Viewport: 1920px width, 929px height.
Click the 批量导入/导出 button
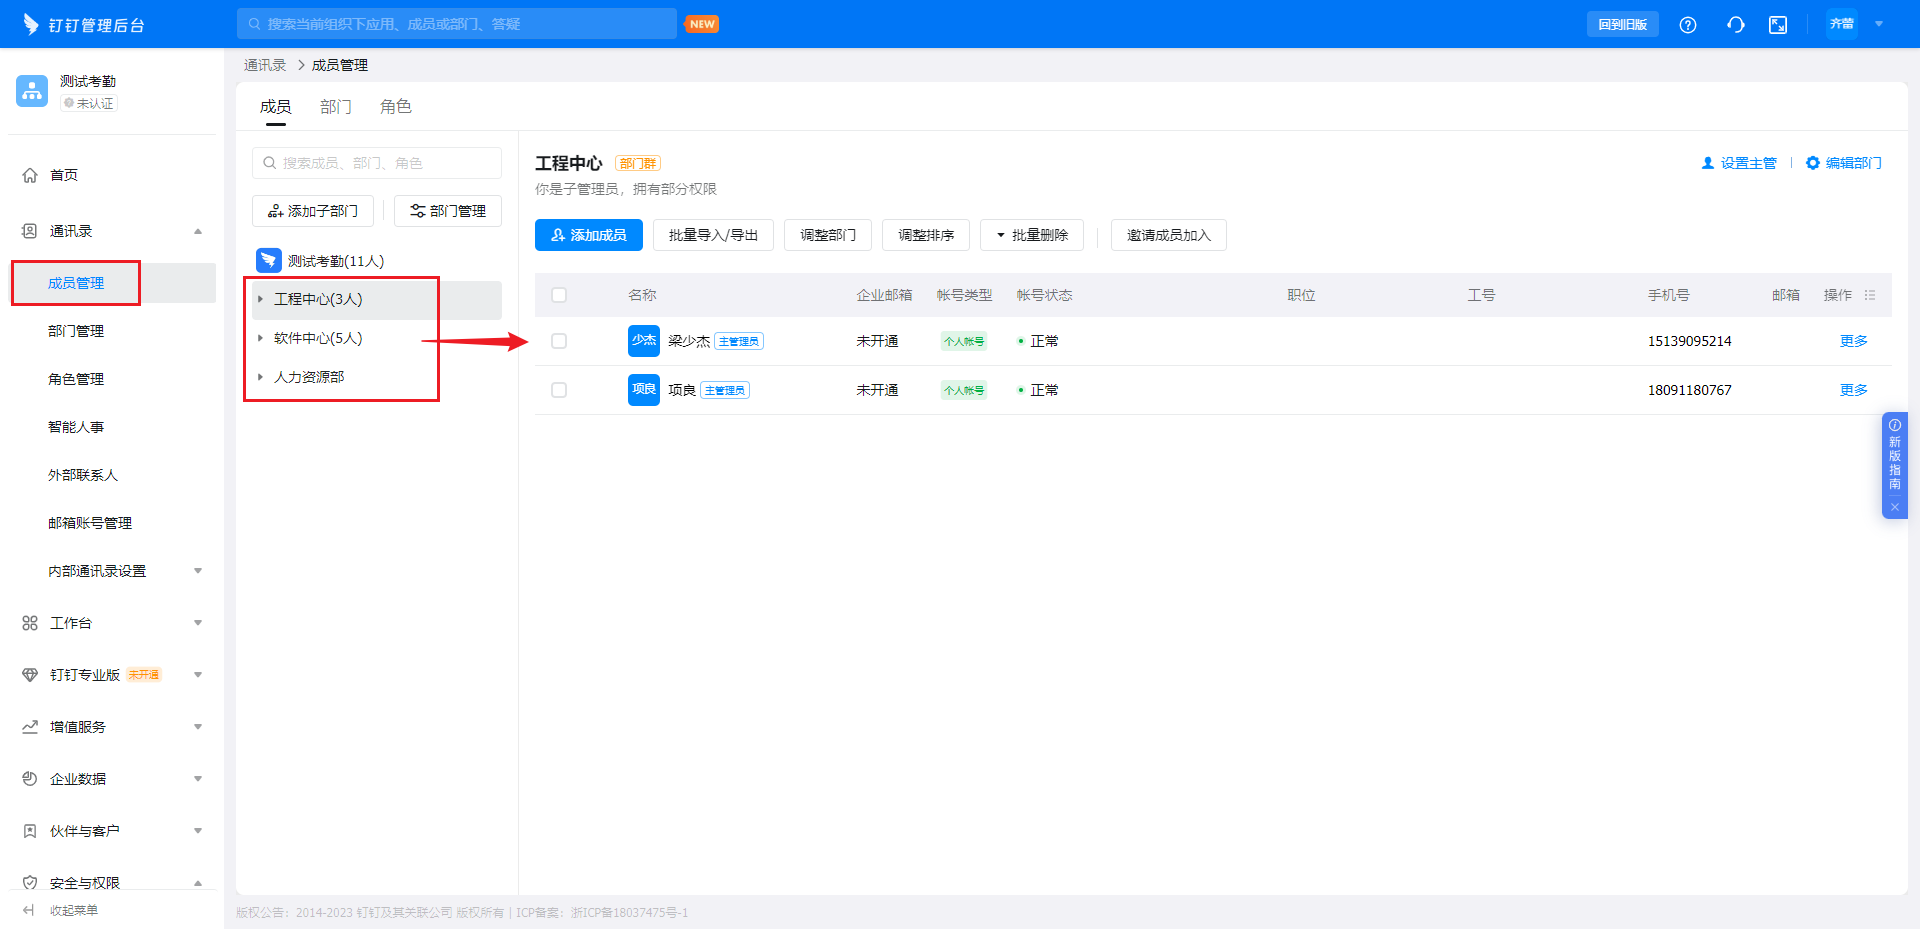(x=714, y=235)
